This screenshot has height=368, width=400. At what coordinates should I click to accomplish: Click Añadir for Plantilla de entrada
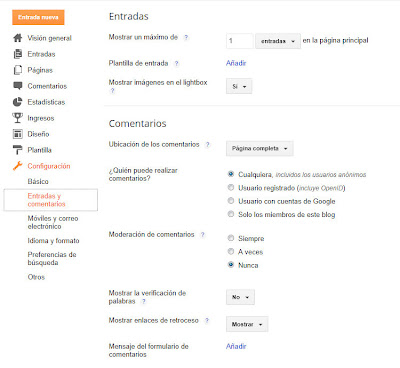(x=236, y=63)
